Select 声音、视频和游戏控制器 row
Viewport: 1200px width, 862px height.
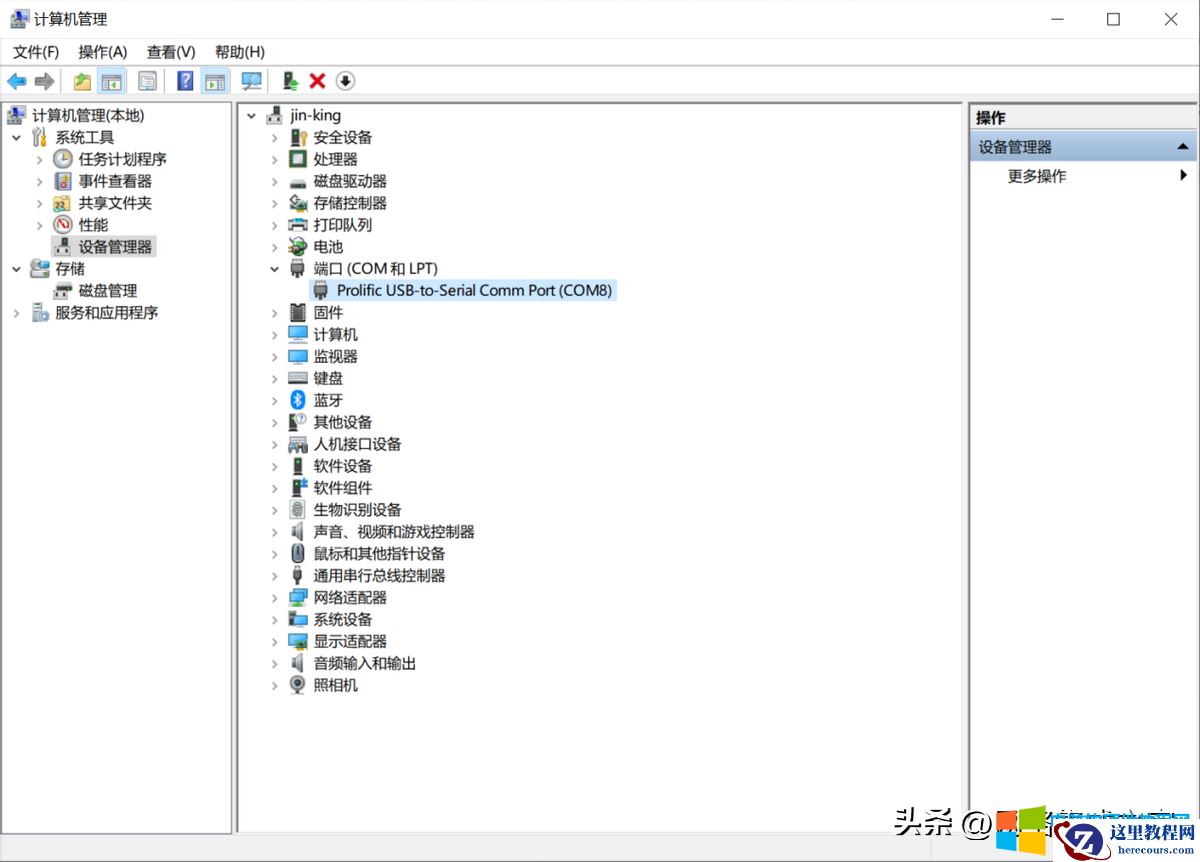click(x=394, y=532)
